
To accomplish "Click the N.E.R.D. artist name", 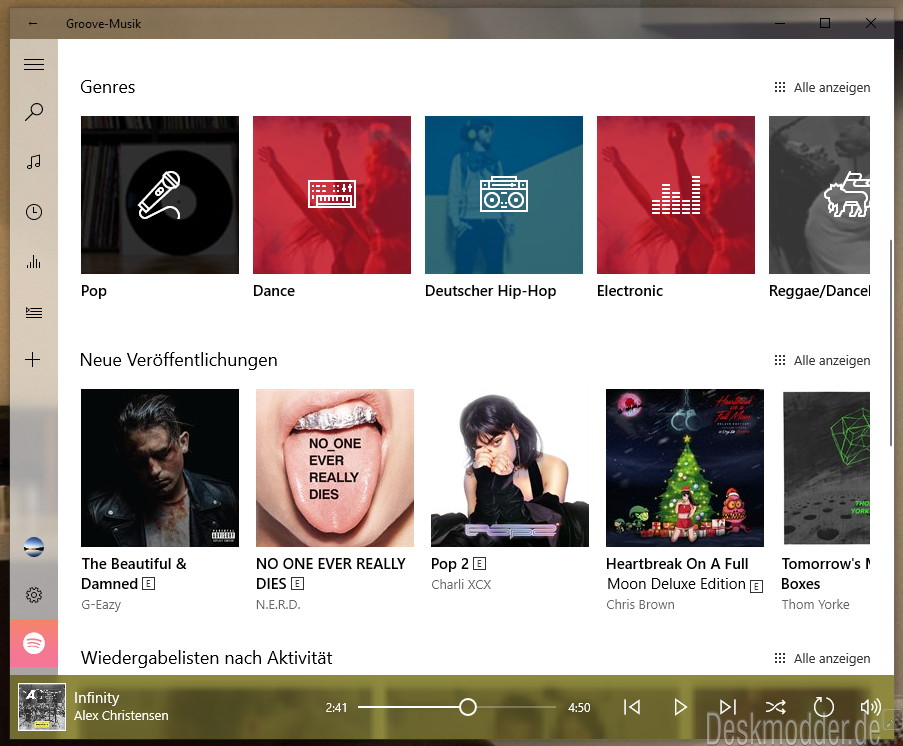I will 278,604.
